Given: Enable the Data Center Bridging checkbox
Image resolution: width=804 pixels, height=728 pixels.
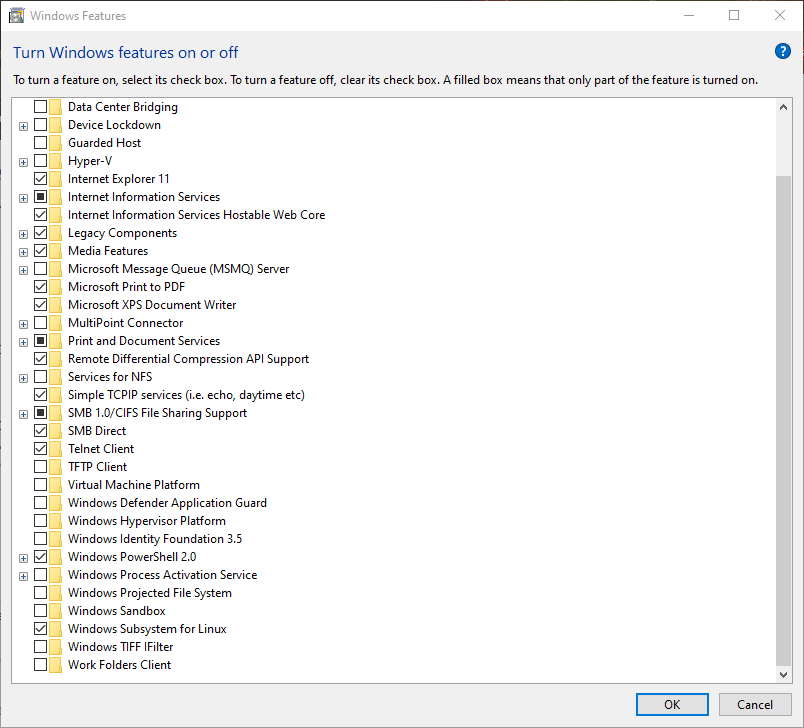Looking at the screenshot, I should [41, 107].
